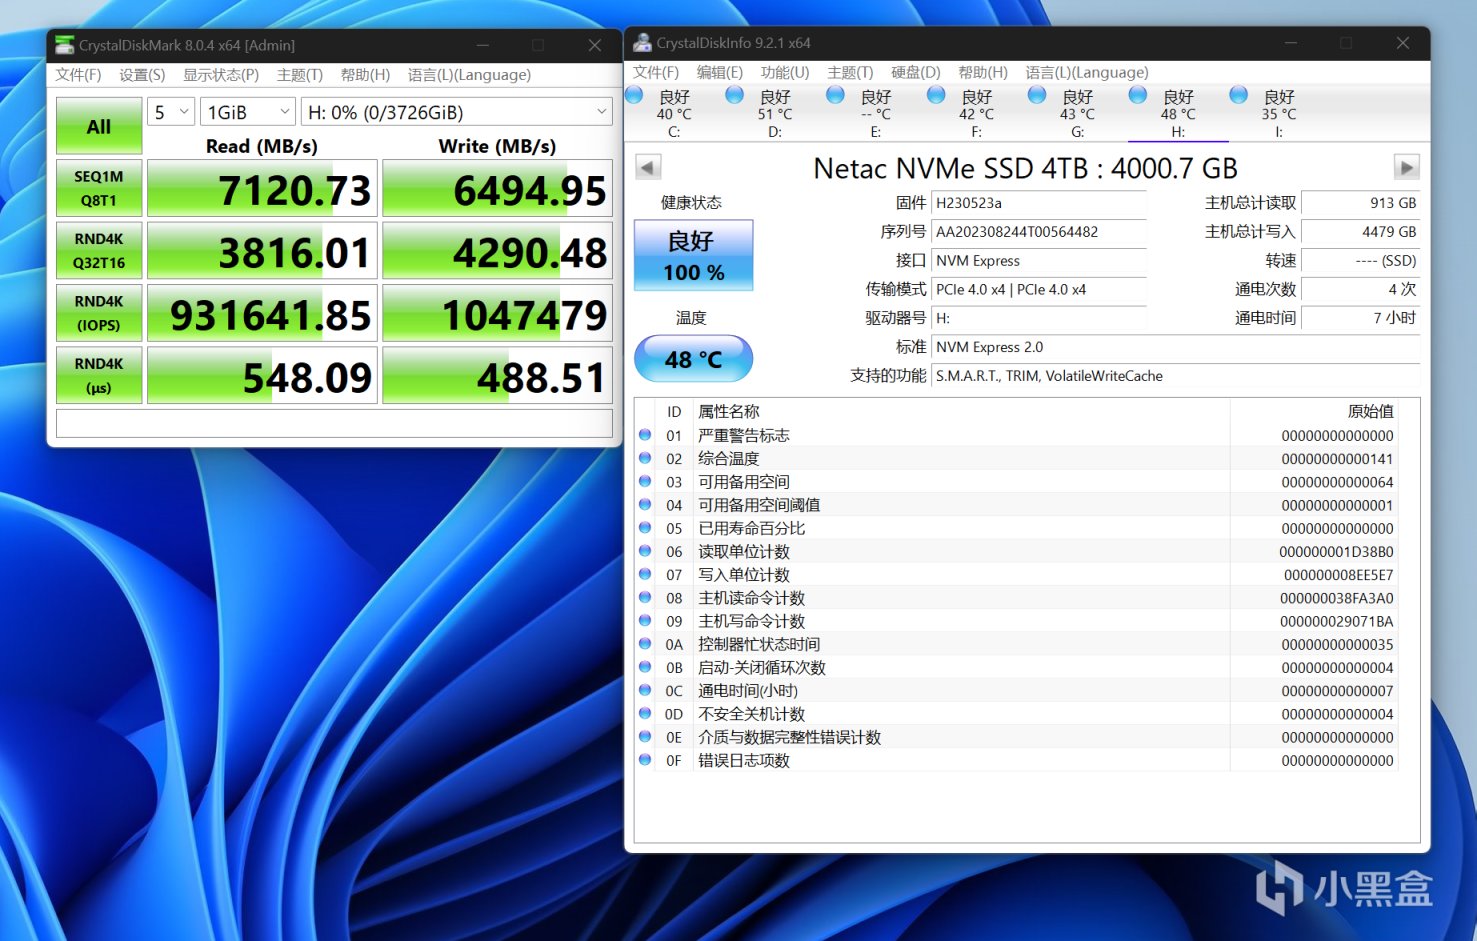Click the 良好 100% health gauge
The height and width of the screenshot is (941, 1477).
pyautogui.click(x=693, y=255)
